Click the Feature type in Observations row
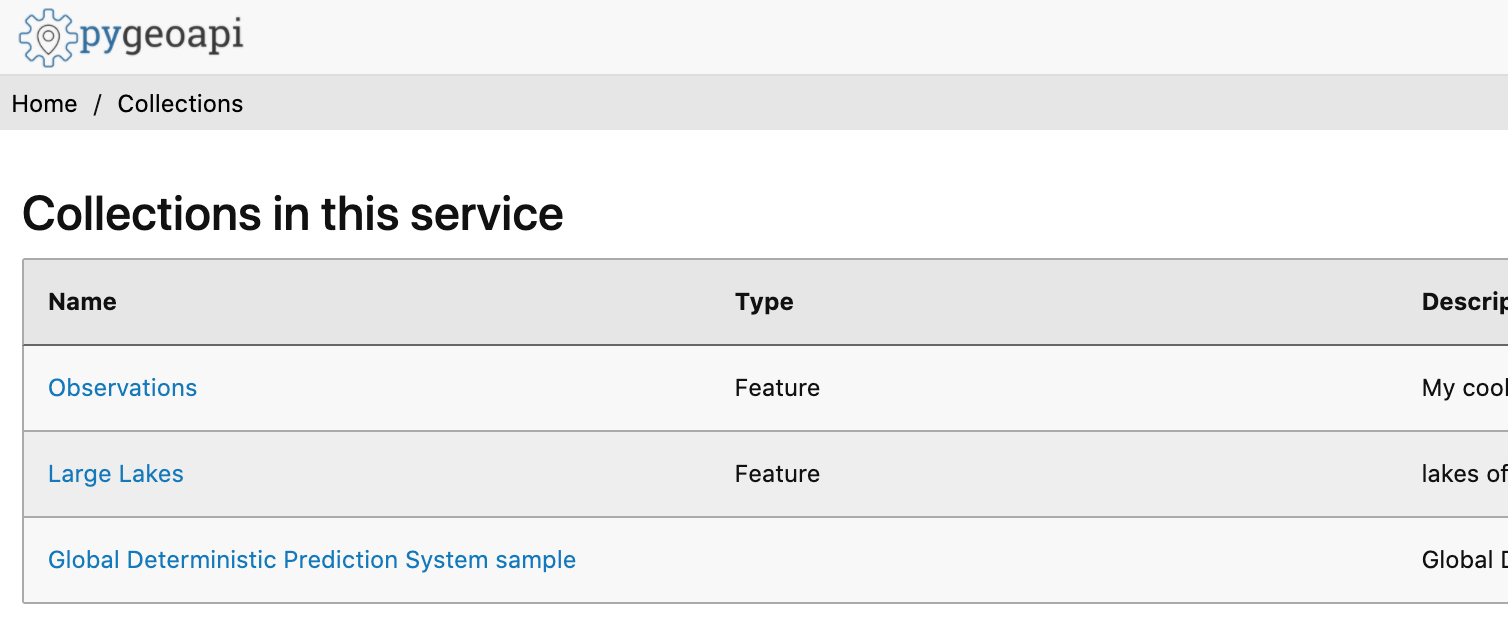The width and height of the screenshot is (1508, 626). pos(777,388)
